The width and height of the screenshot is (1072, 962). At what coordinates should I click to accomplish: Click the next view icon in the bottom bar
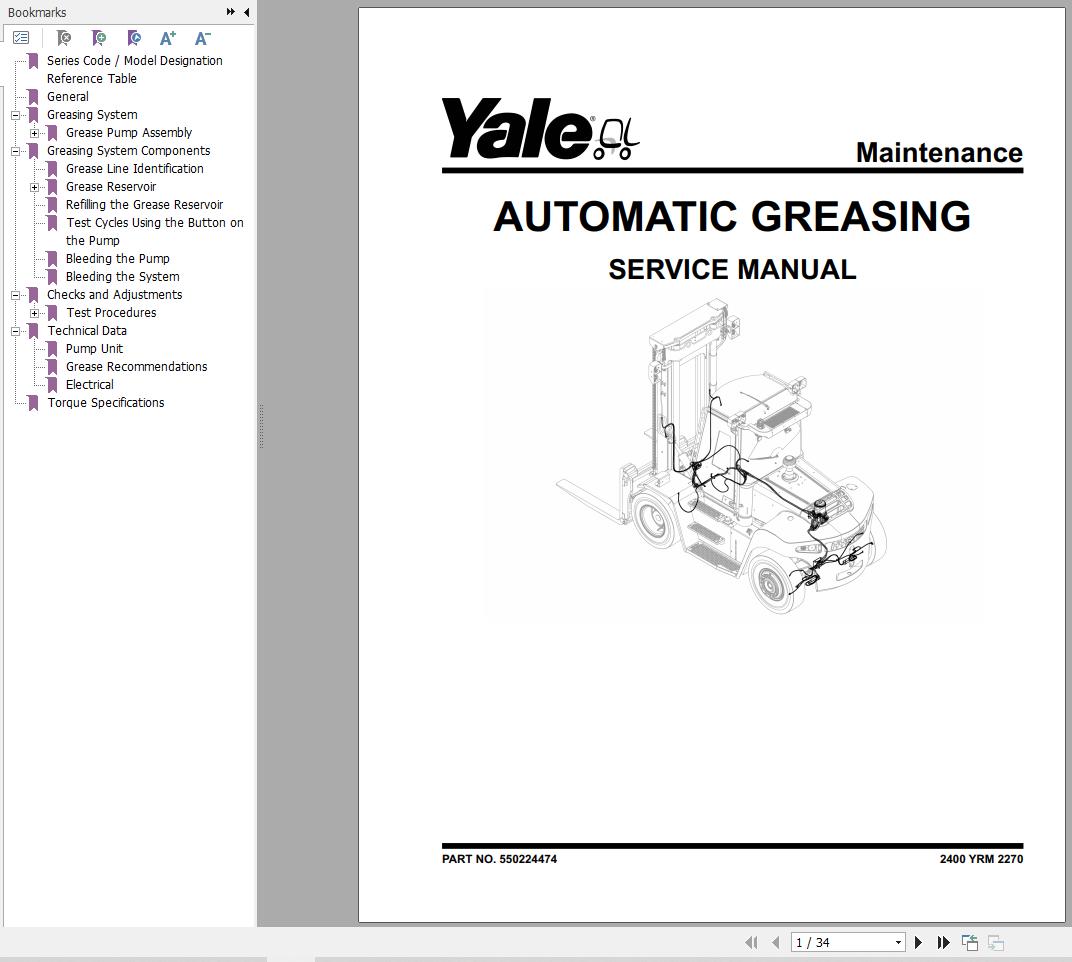click(996, 942)
